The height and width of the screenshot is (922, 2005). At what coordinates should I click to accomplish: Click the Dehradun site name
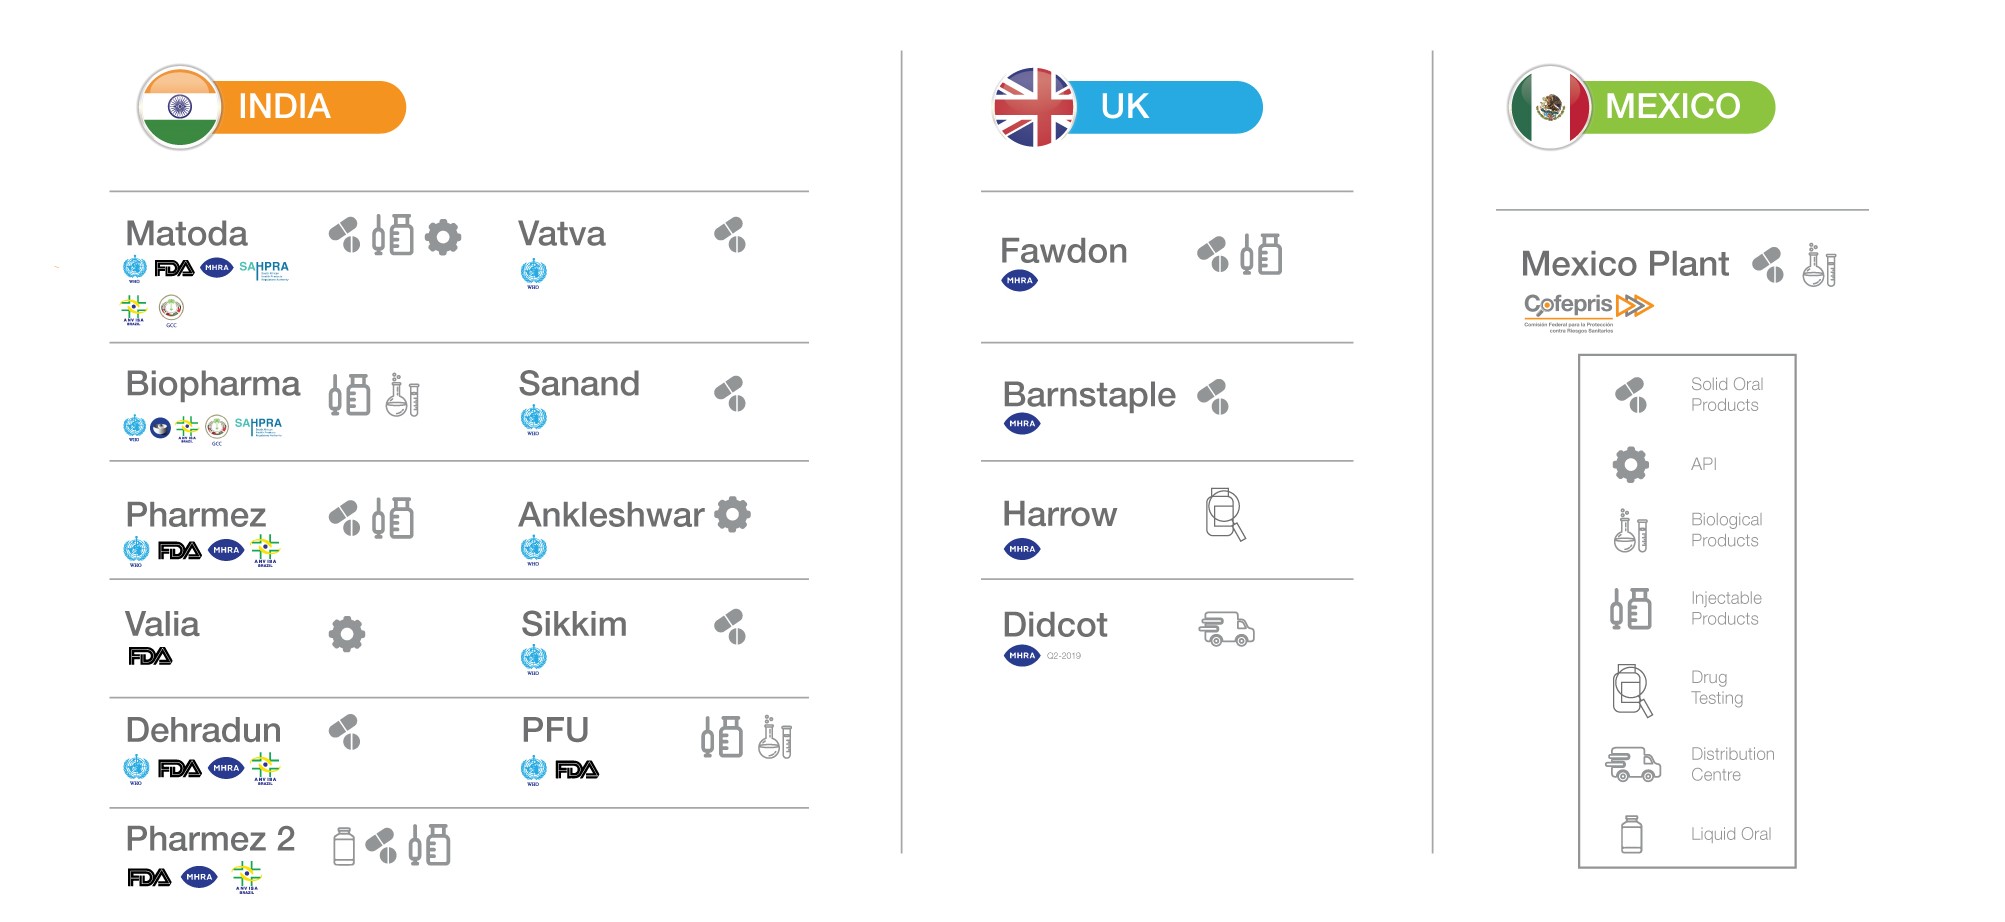point(203,730)
